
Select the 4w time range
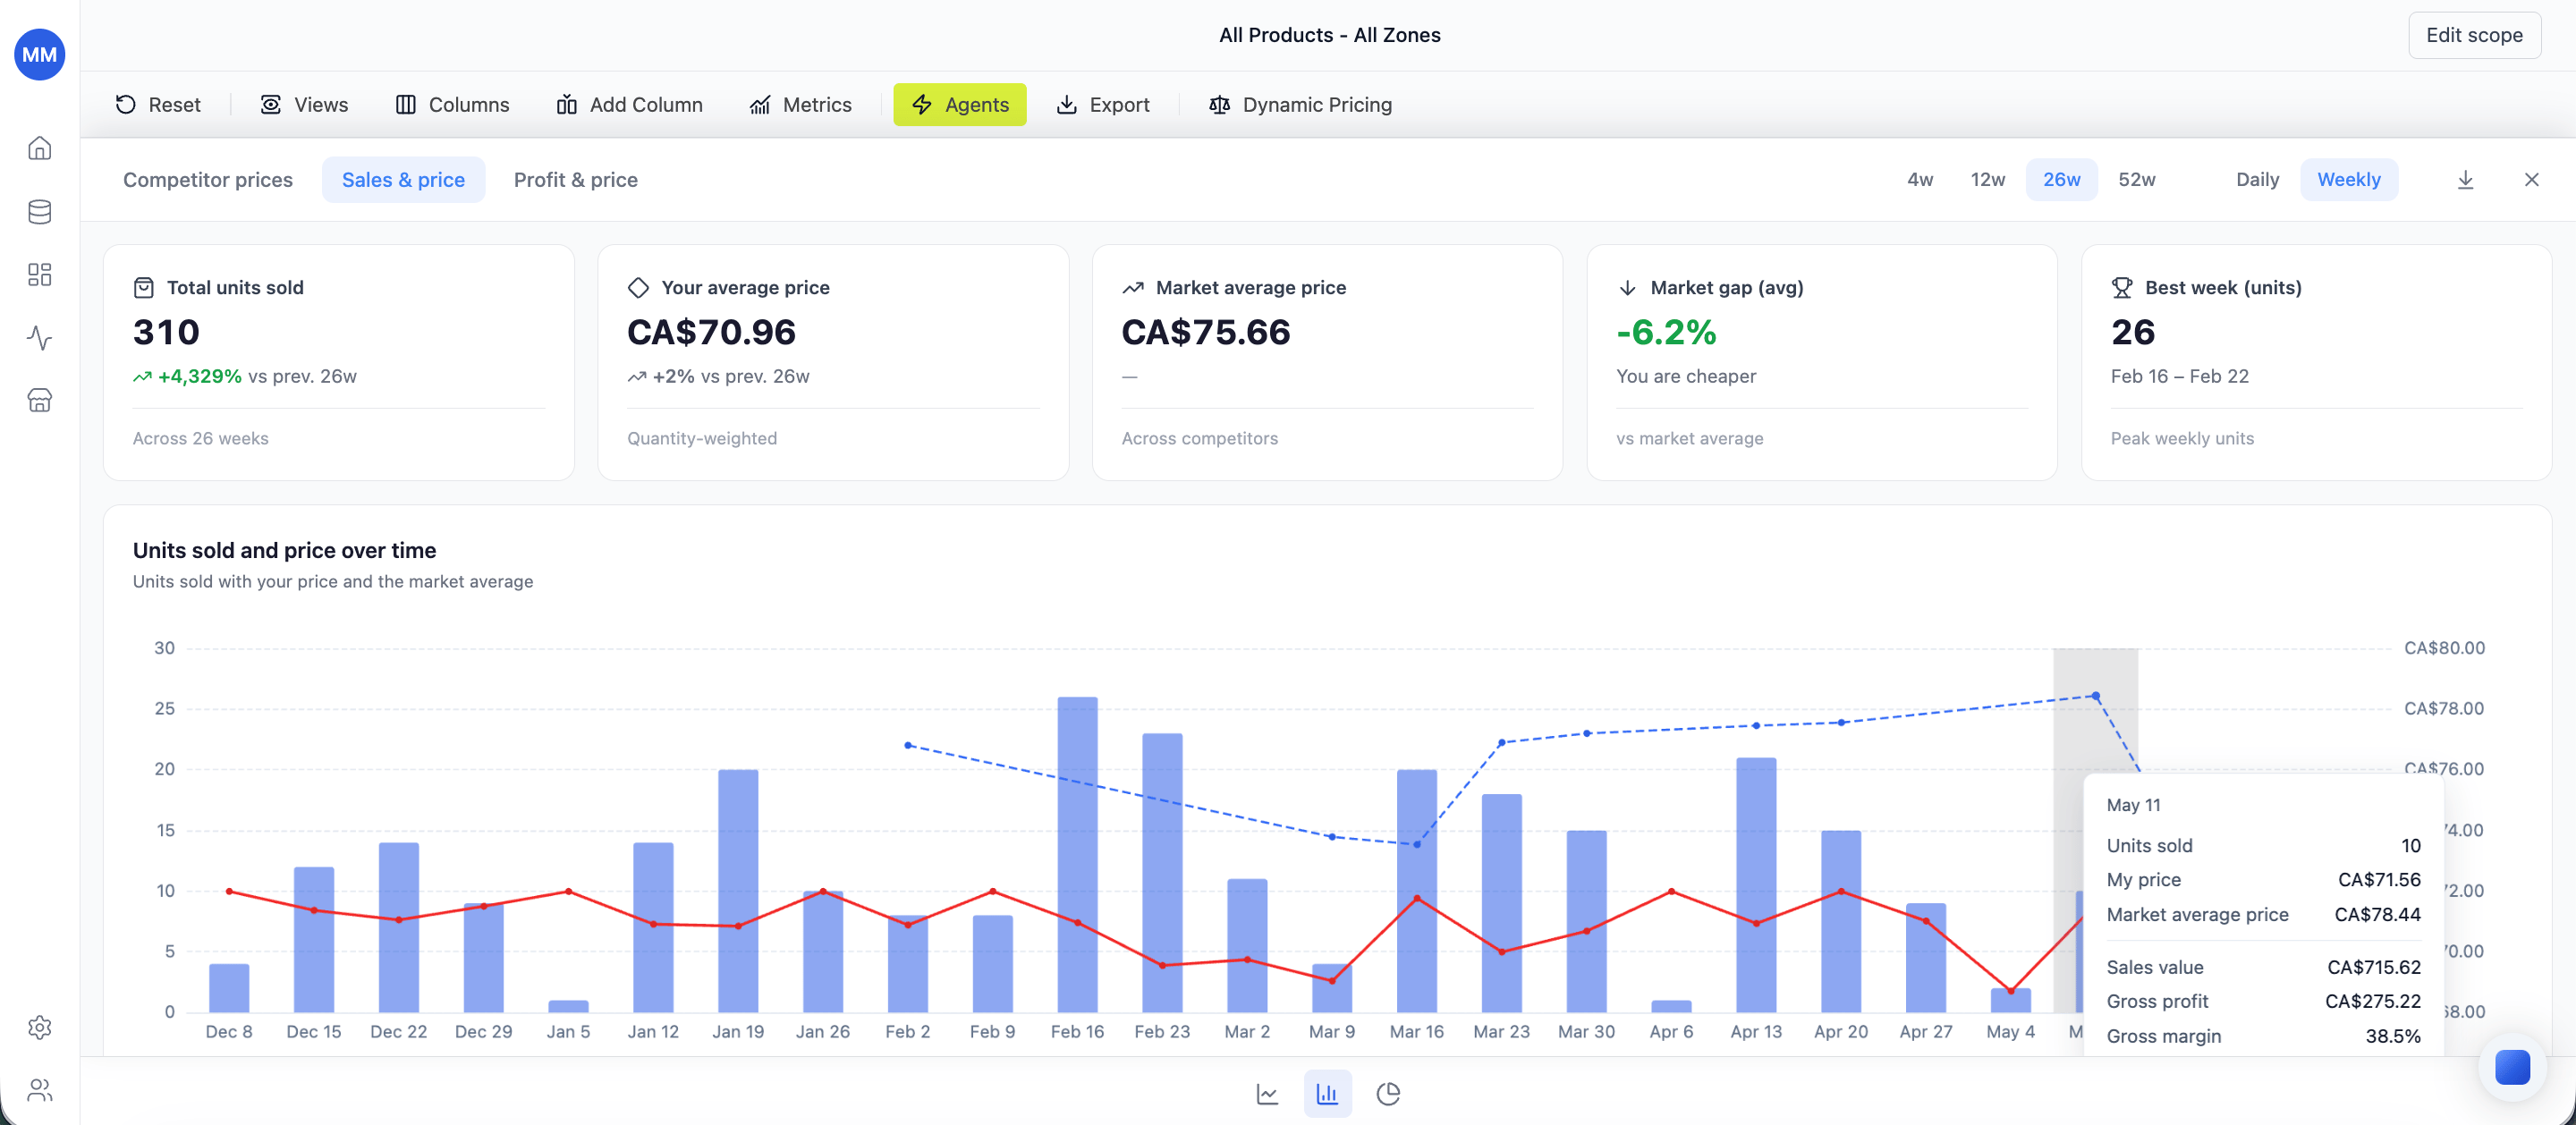coord(1919,179)
